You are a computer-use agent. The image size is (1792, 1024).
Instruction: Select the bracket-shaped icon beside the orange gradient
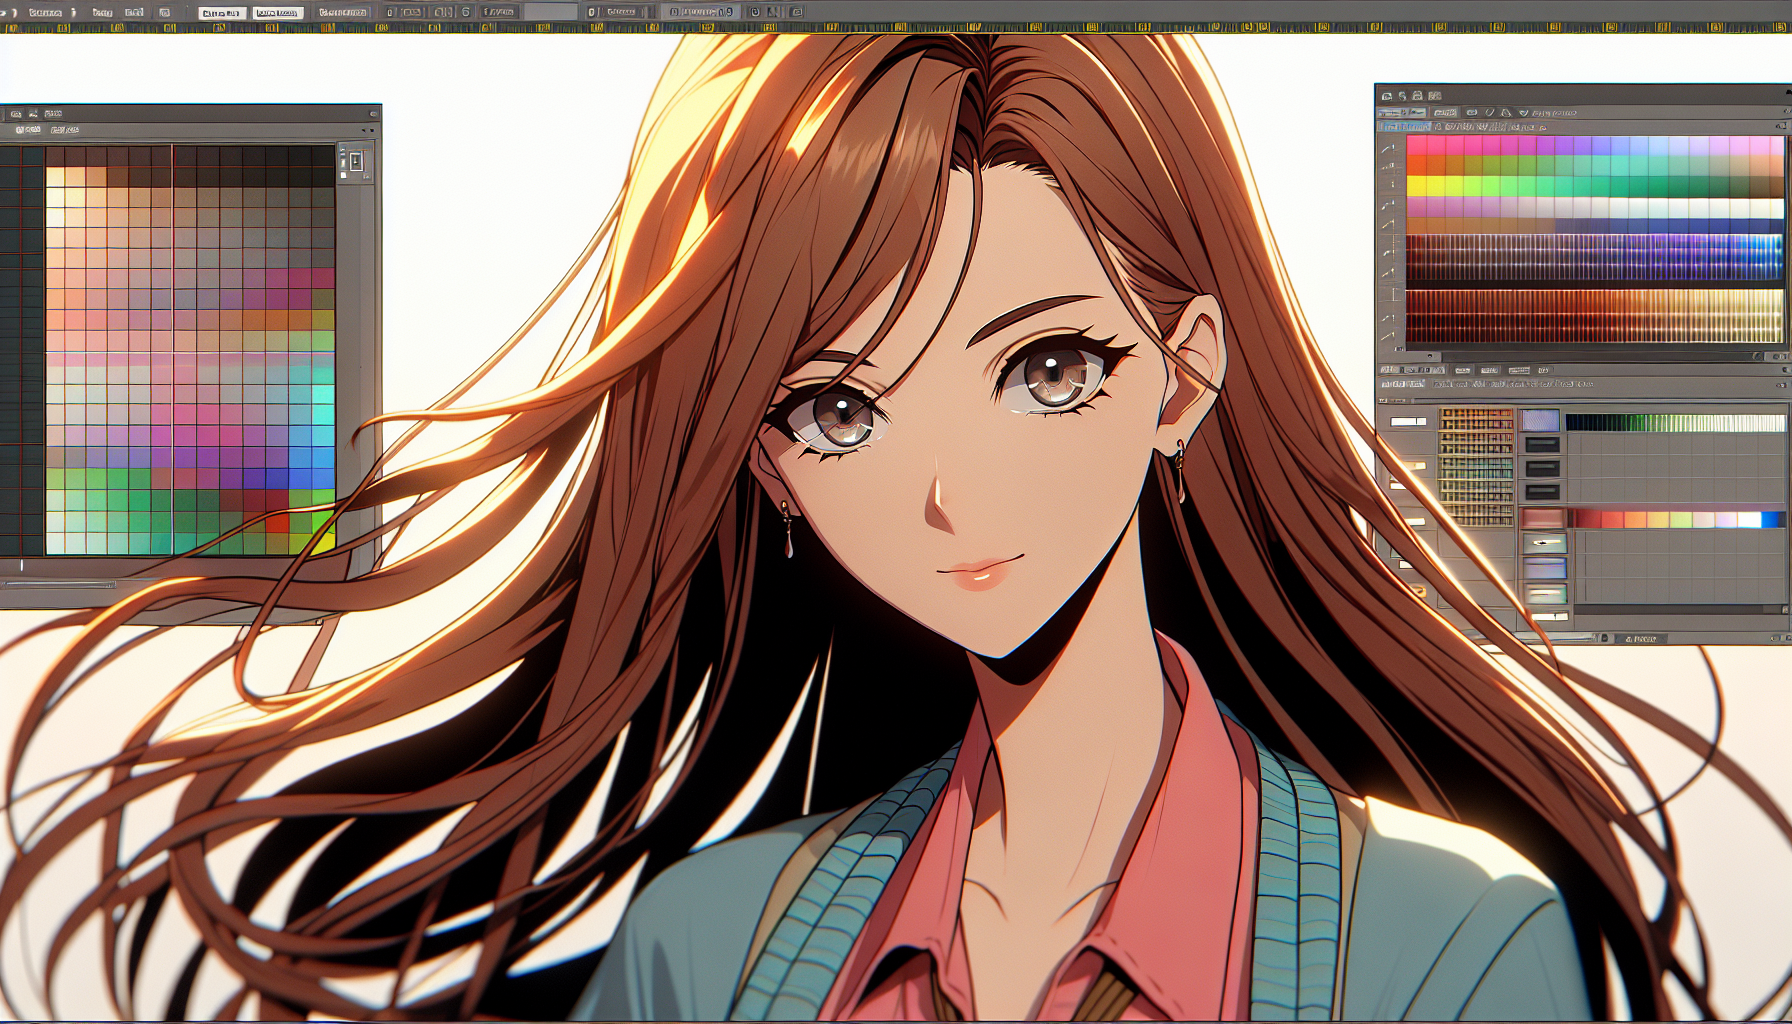[x=1394, y=294]
